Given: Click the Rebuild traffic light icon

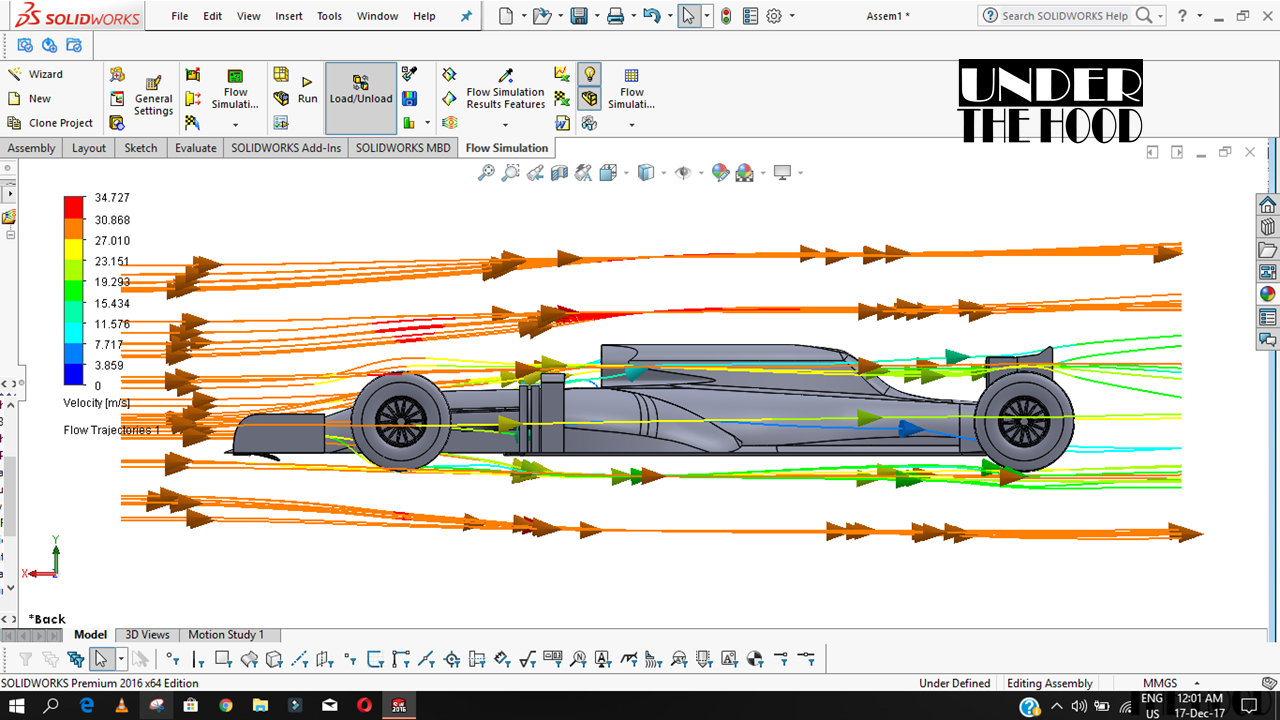Looking at the screenshot, I should [726, 16].
